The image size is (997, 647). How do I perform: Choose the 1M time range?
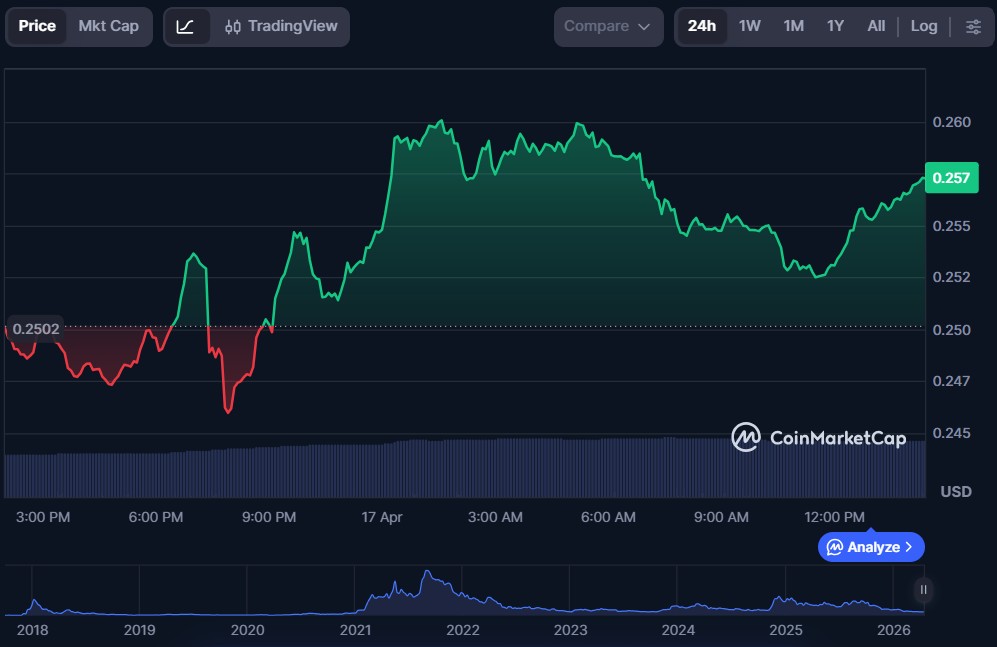point(793,26)
